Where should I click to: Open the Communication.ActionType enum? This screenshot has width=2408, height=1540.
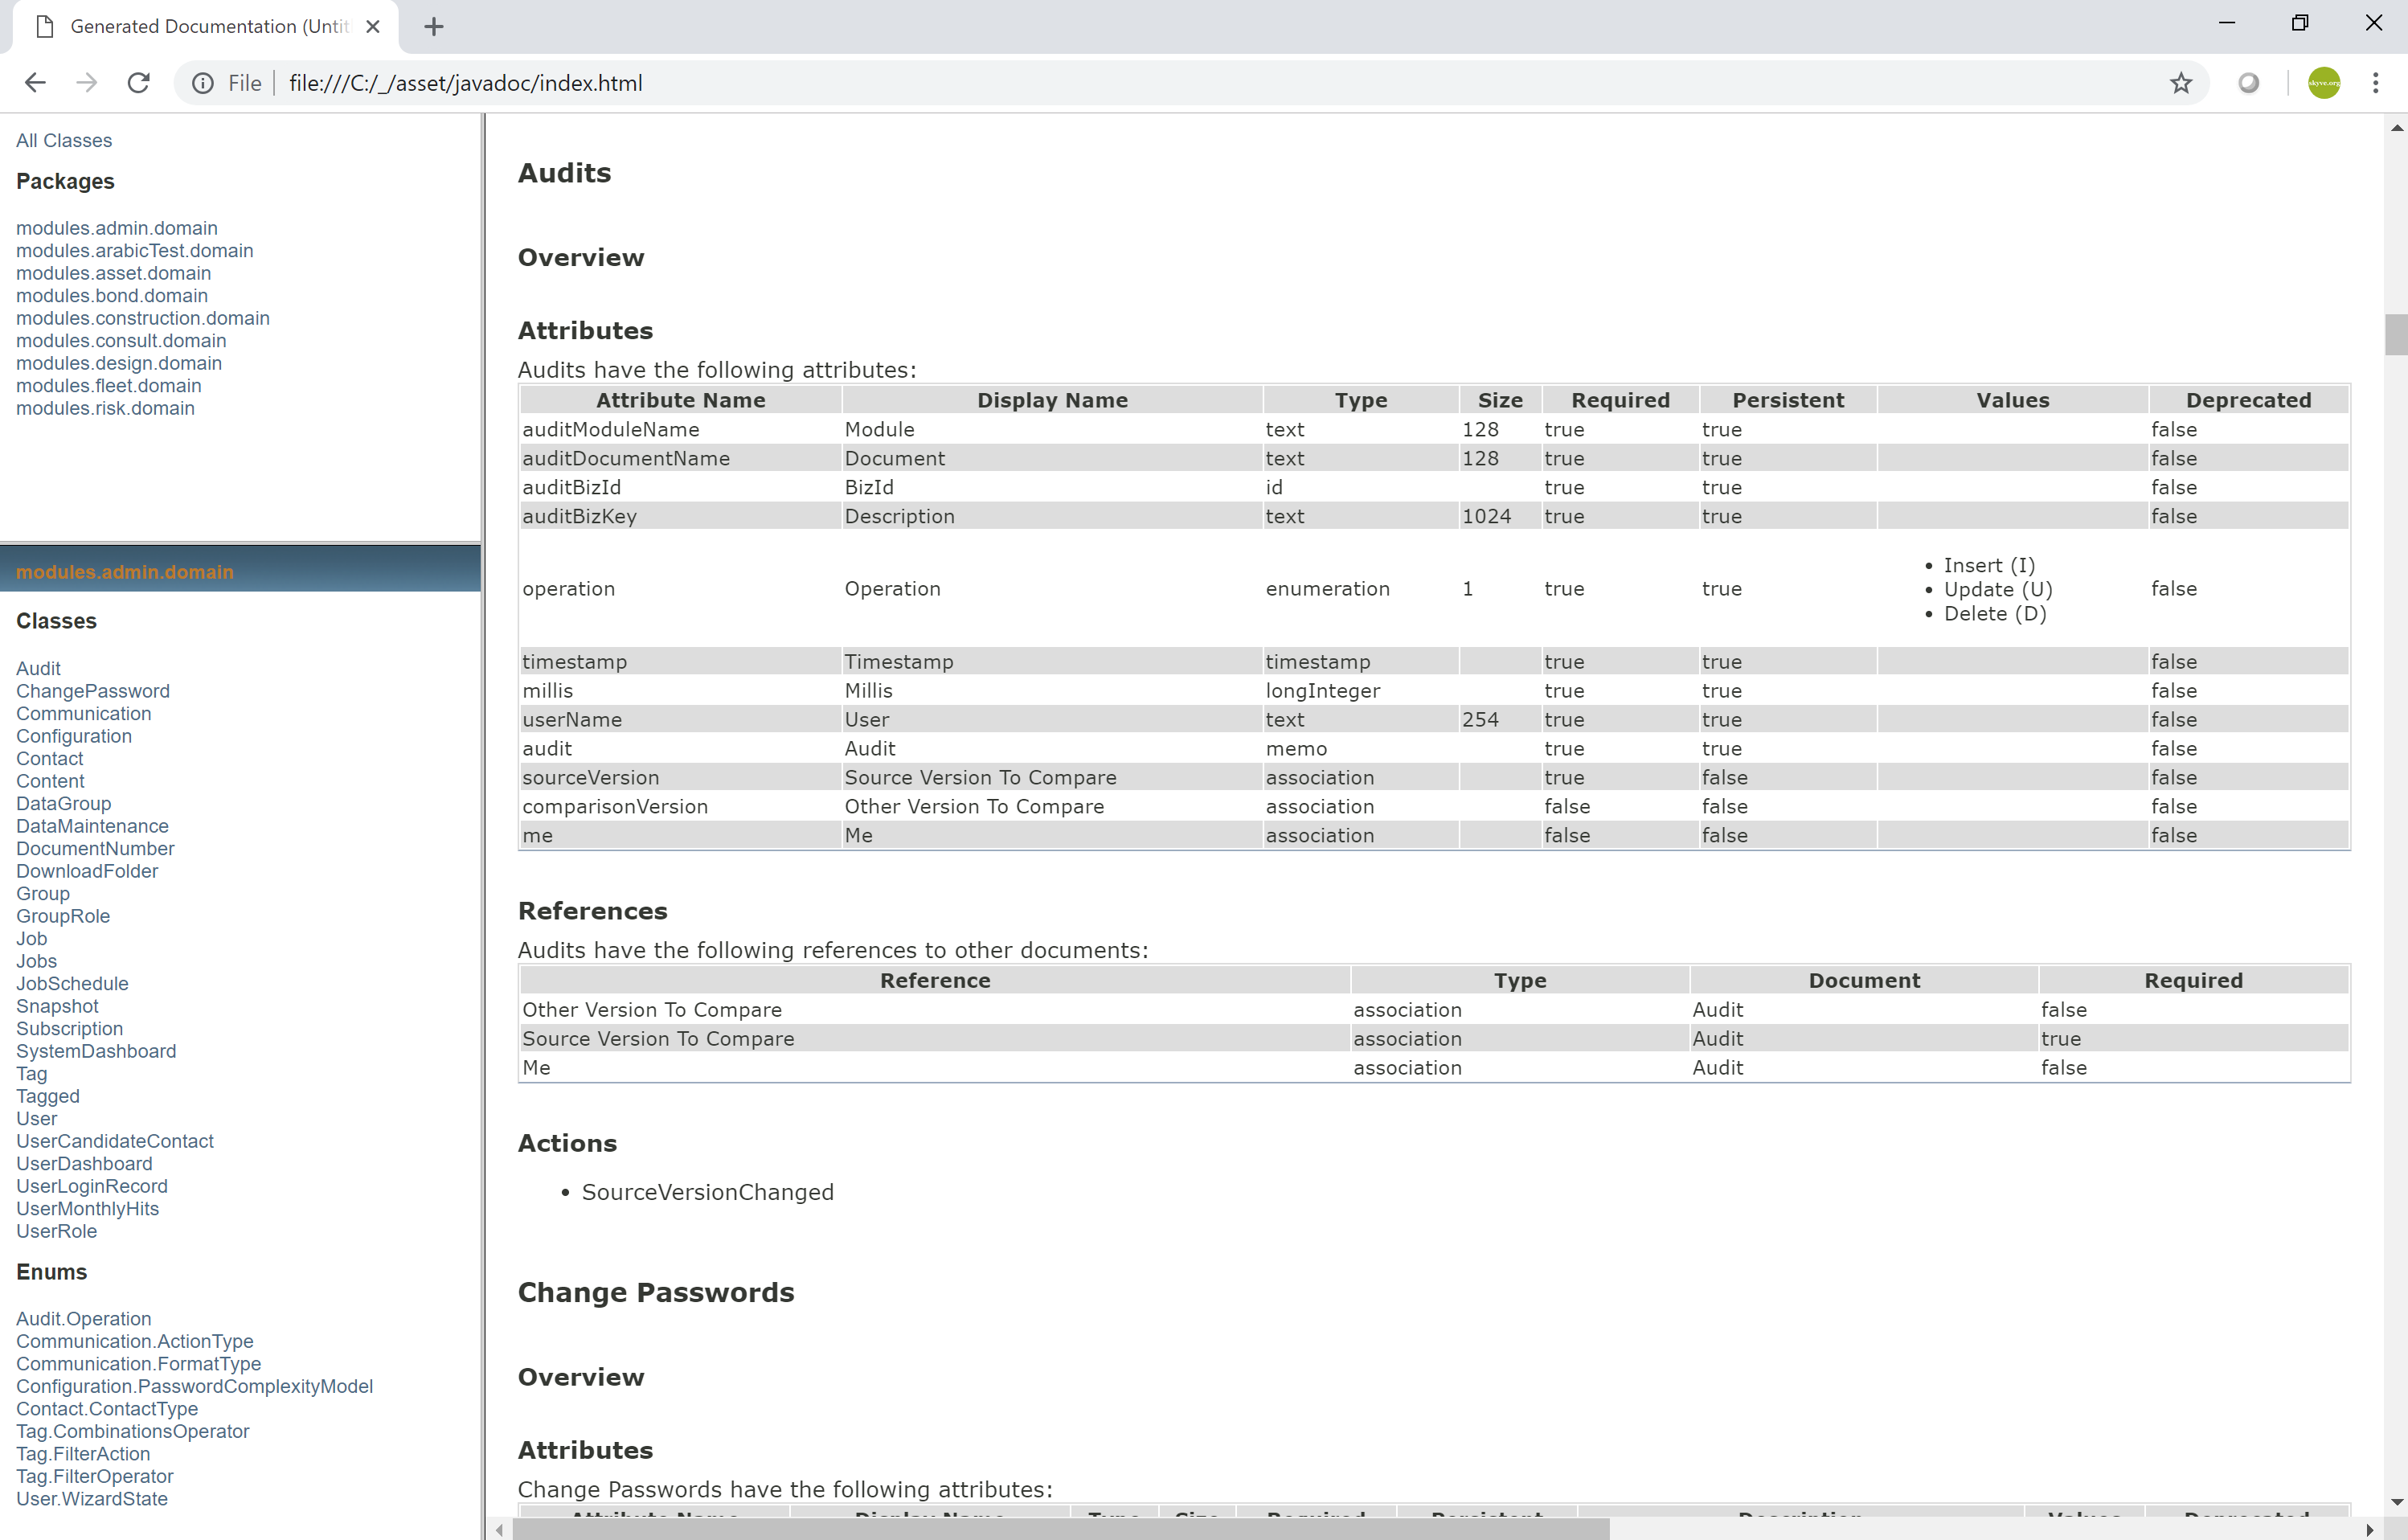pyautogui.click(x=135, y=1341)
